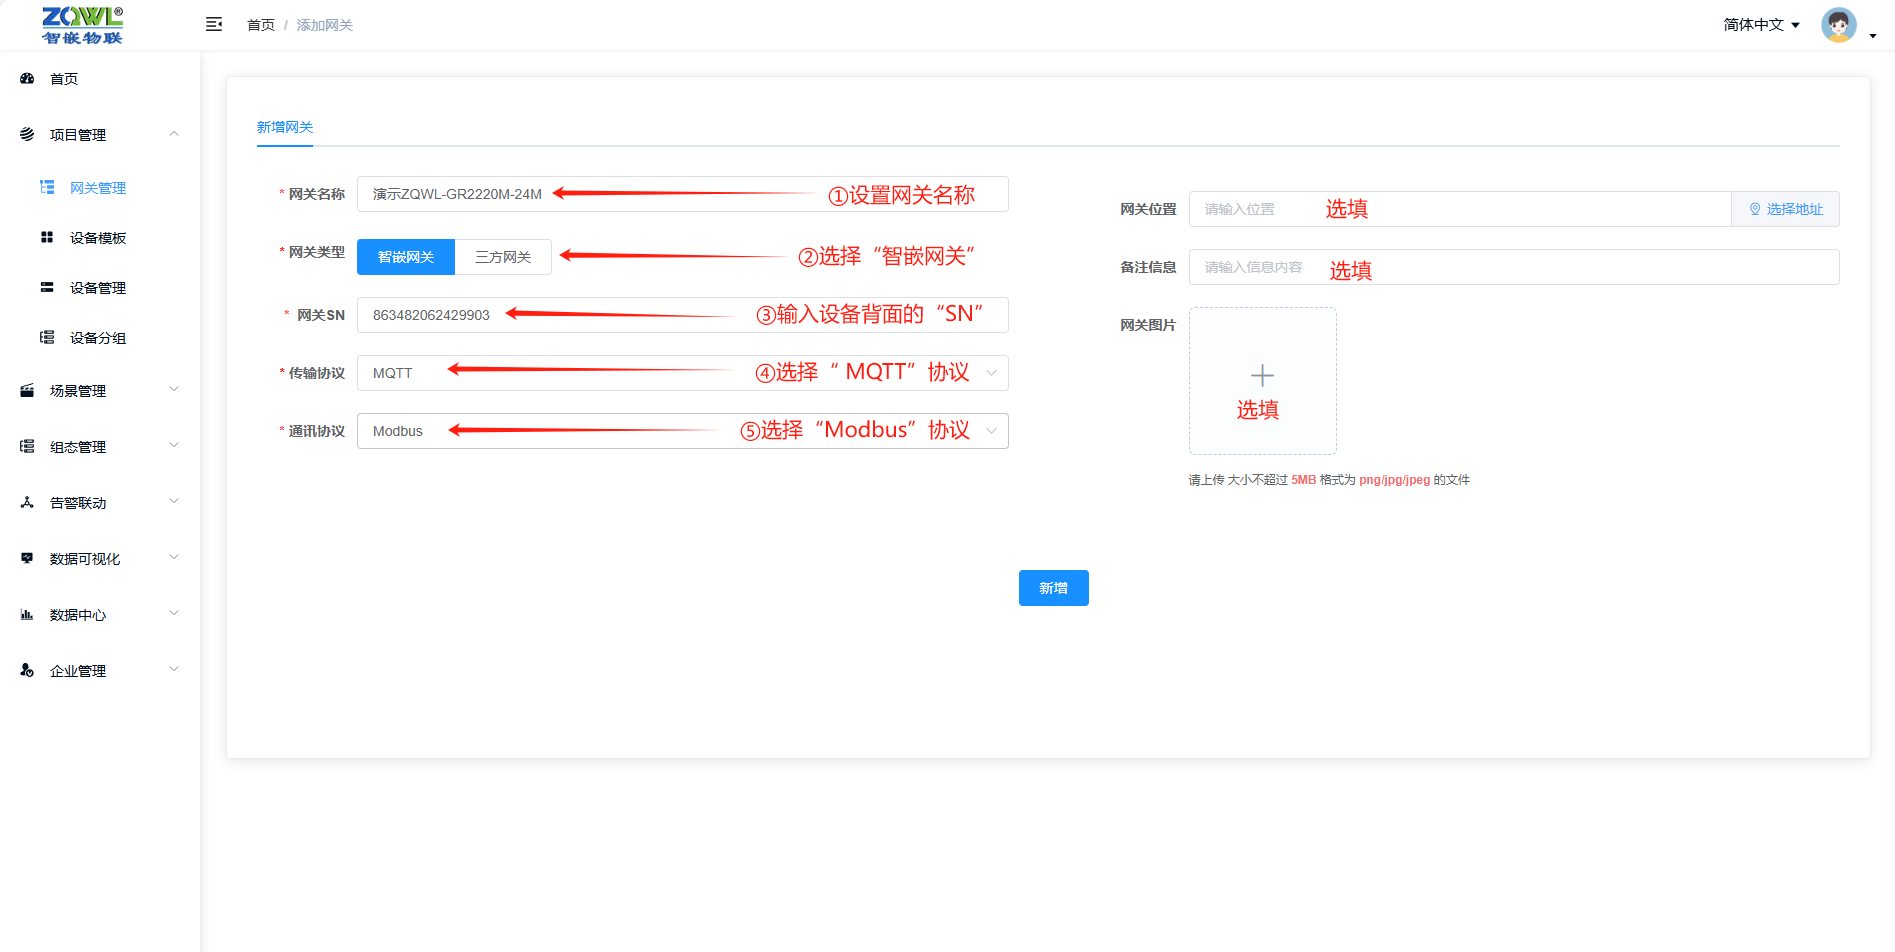This screenshot has width=1895, height=952.
Task: Click the 场景管理 clapperboard icon
Action: (x=27, y=390)
